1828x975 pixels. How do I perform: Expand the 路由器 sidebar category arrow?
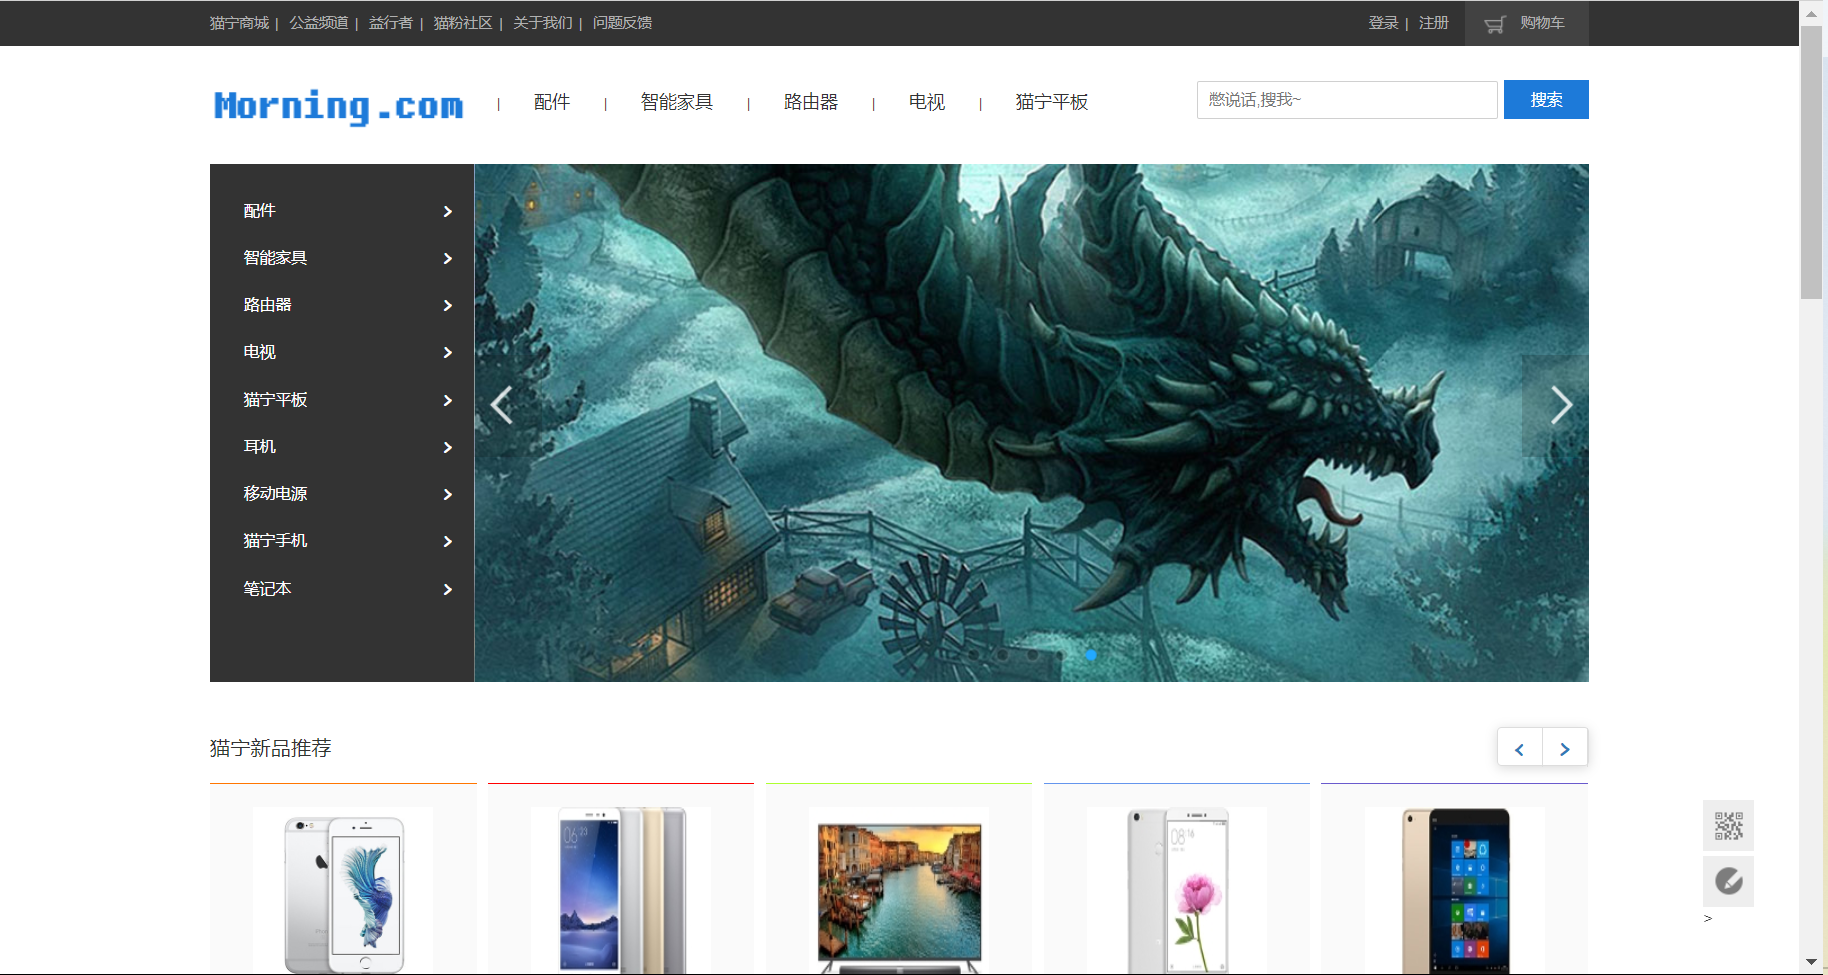click(448, 306)
